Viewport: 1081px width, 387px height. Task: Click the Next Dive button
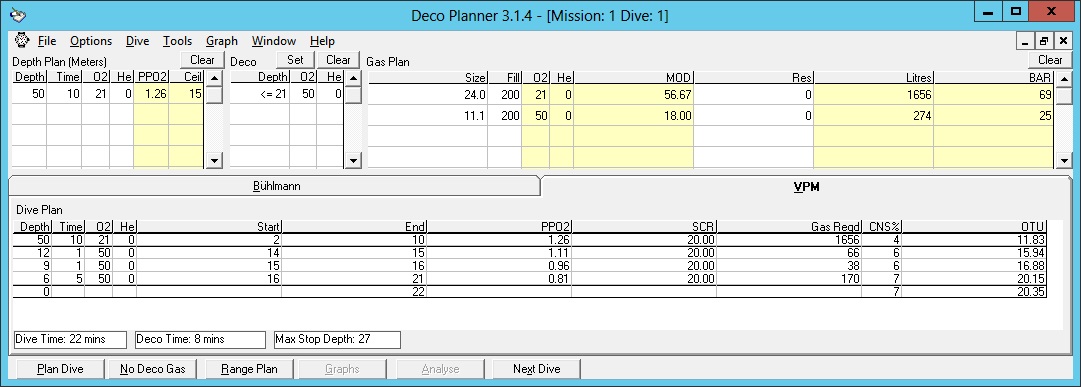coord(536,369)
